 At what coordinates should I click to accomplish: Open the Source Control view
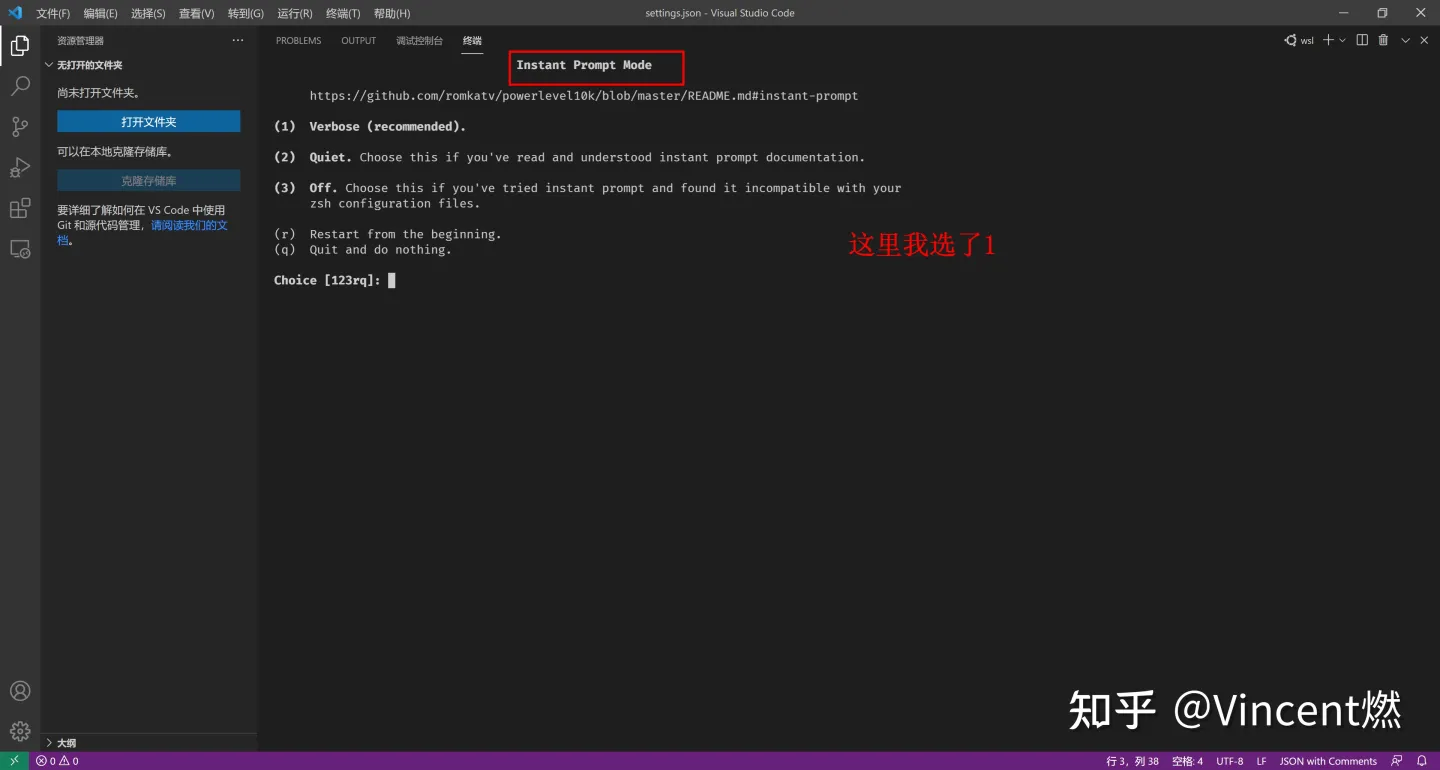[x=20, y=127]
